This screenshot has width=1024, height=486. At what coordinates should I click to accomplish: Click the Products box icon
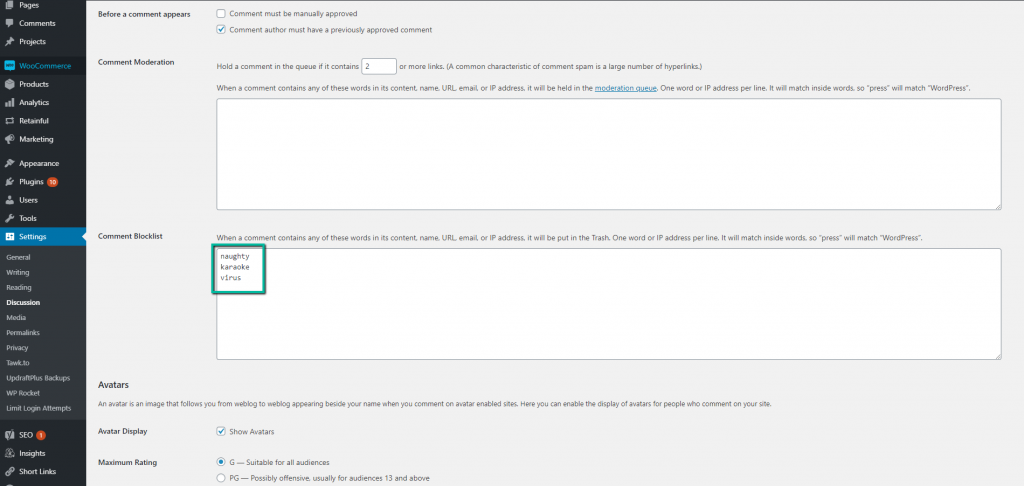pos(9,84)
